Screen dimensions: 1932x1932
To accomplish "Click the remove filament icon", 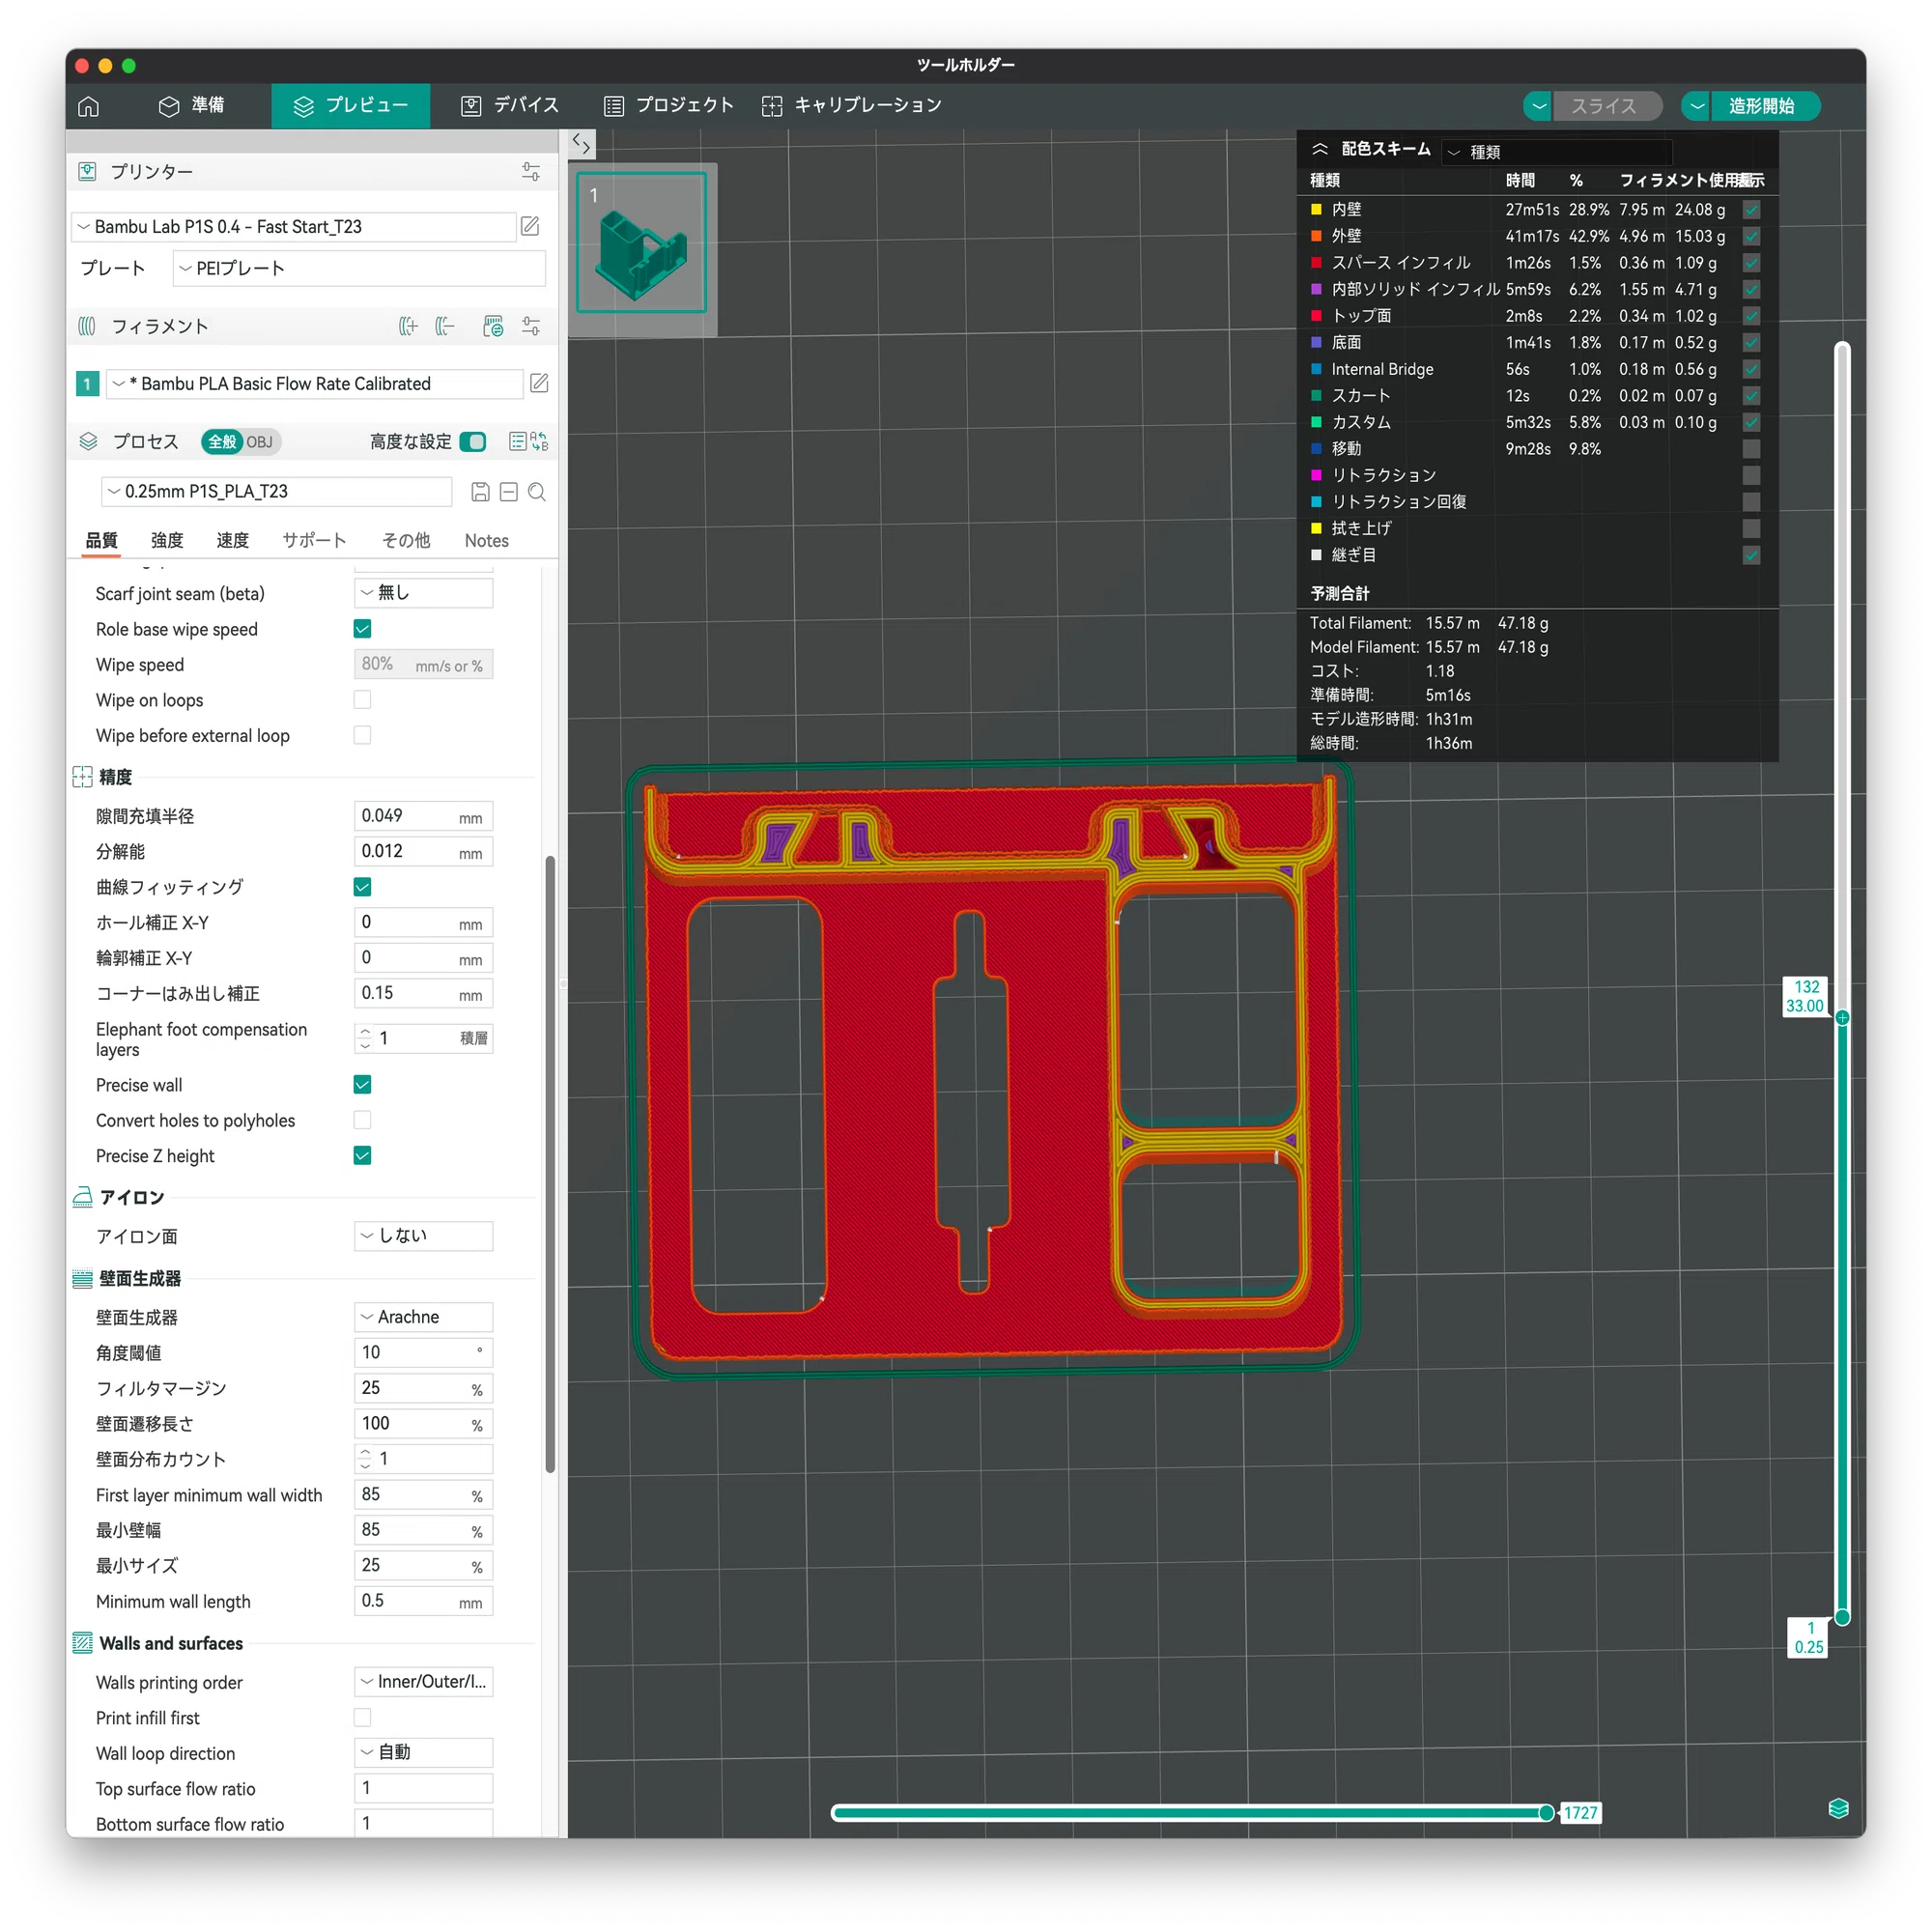I will (445, 326).
